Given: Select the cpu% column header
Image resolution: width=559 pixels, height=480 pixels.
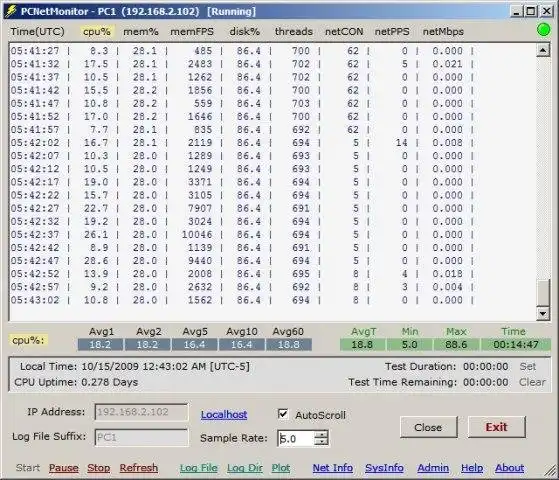Looking at the screenshot, I should point(97,31).
